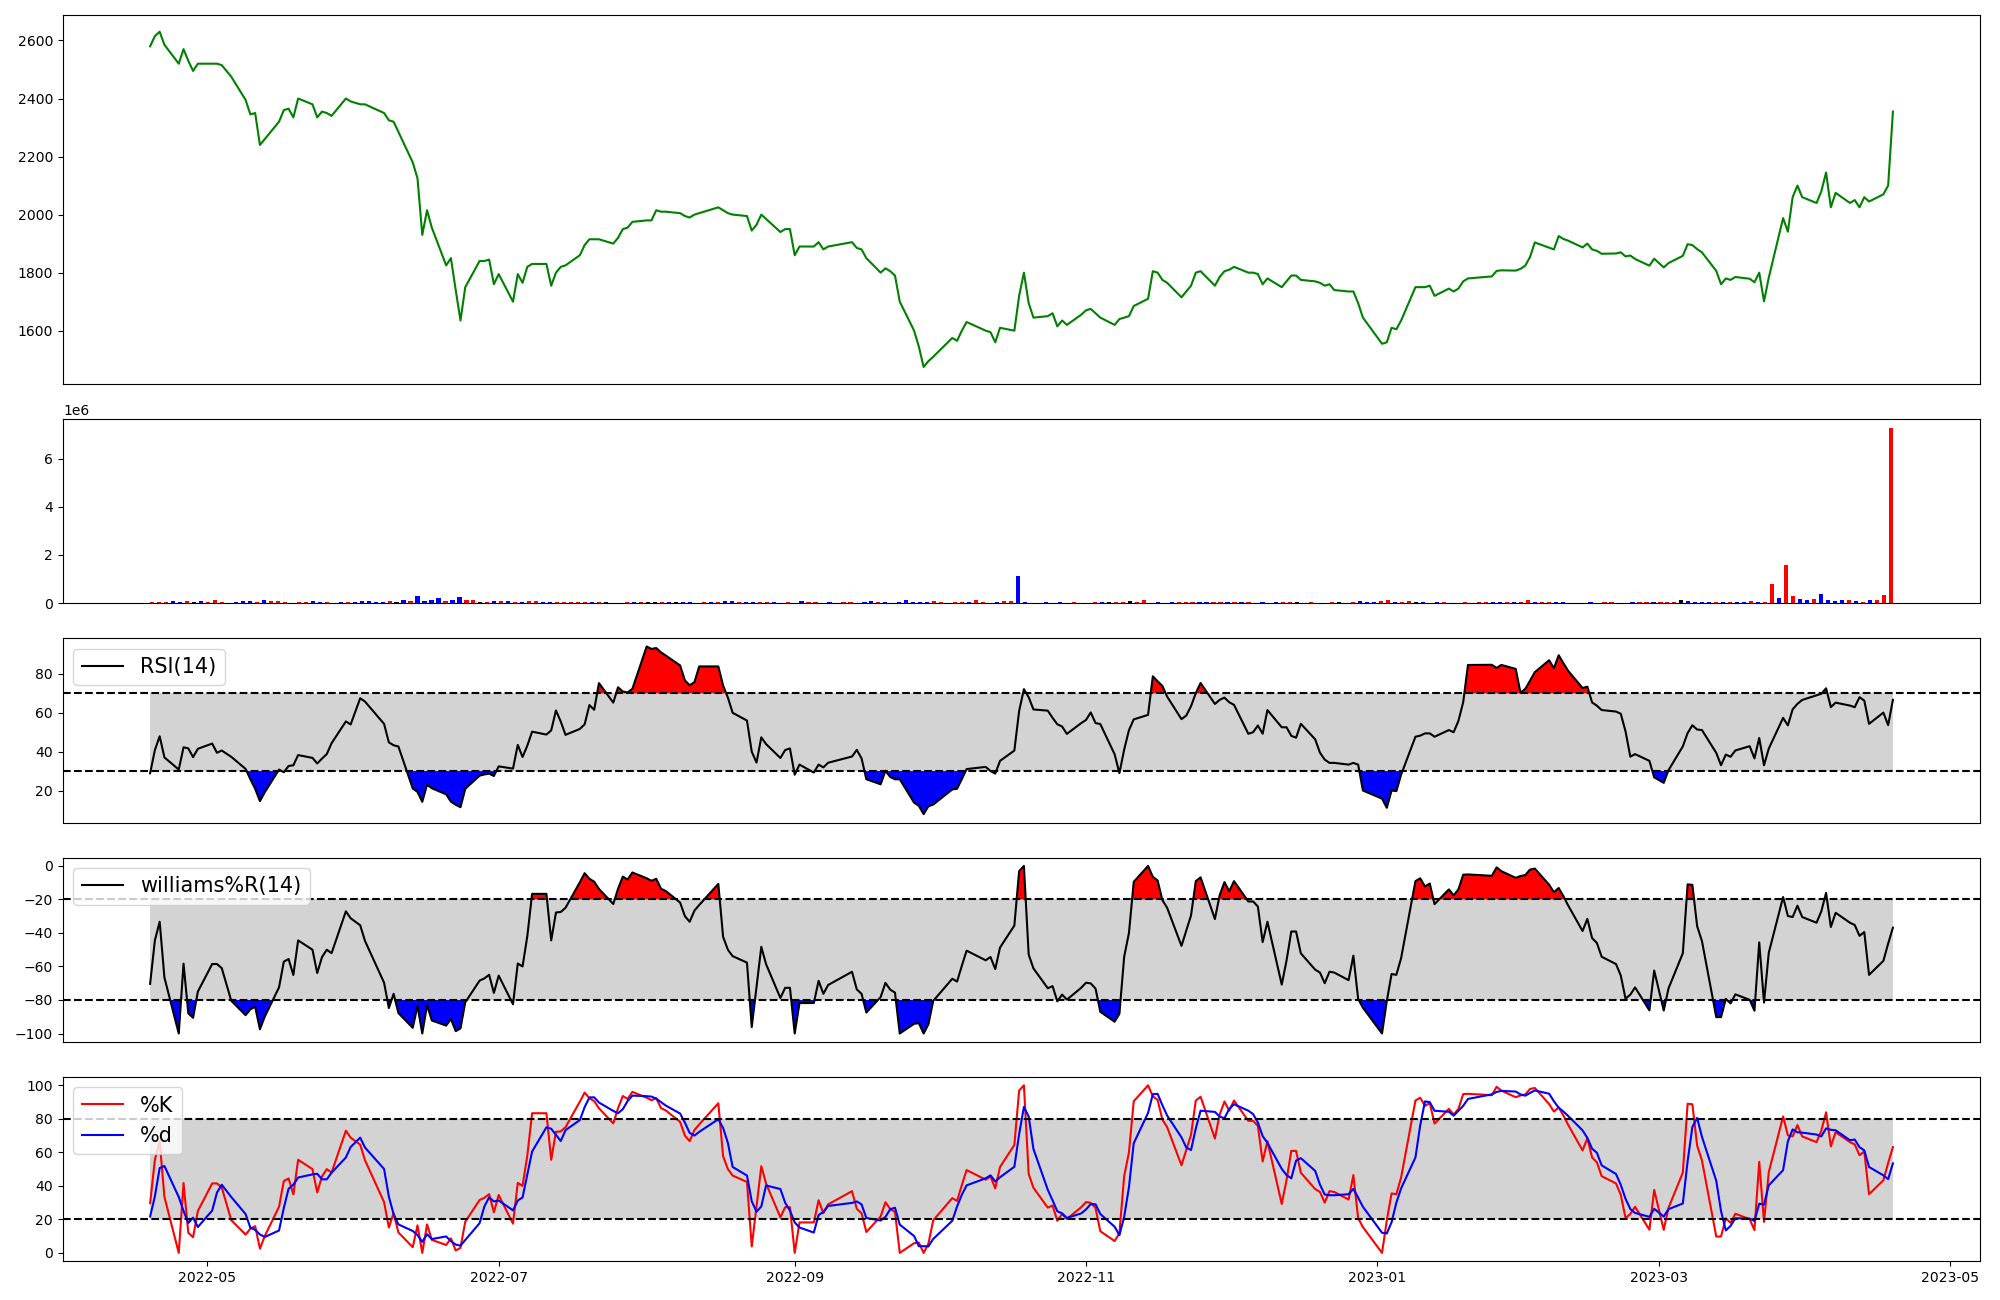Viewport: 2000px width, 1300px height.
Task: Click the red line sample beside %K
Action: (x=102, y=1105)
